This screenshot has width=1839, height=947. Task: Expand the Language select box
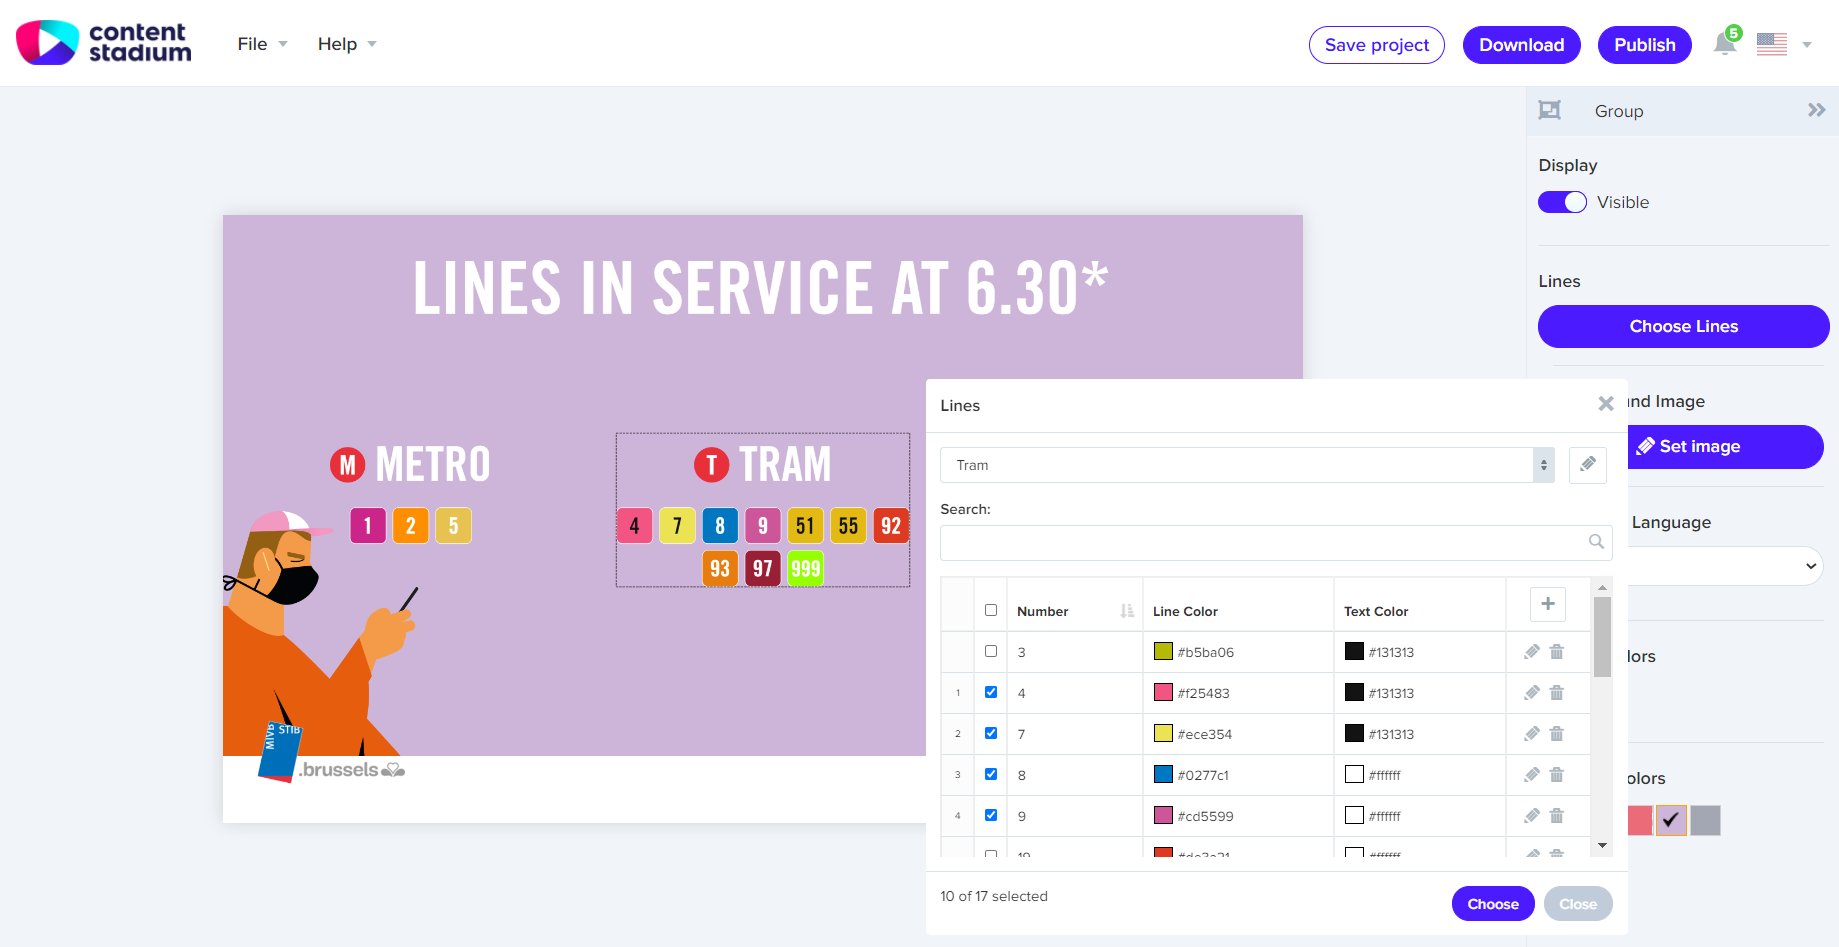pyautogui.click(x=1725, y=566)
